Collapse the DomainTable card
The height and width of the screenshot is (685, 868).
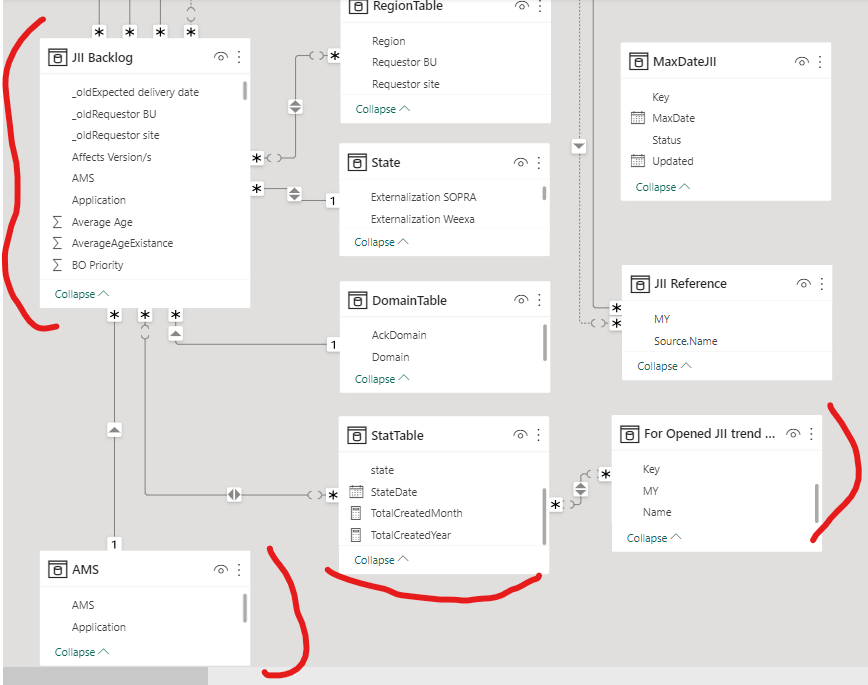(x=381, y=379)
